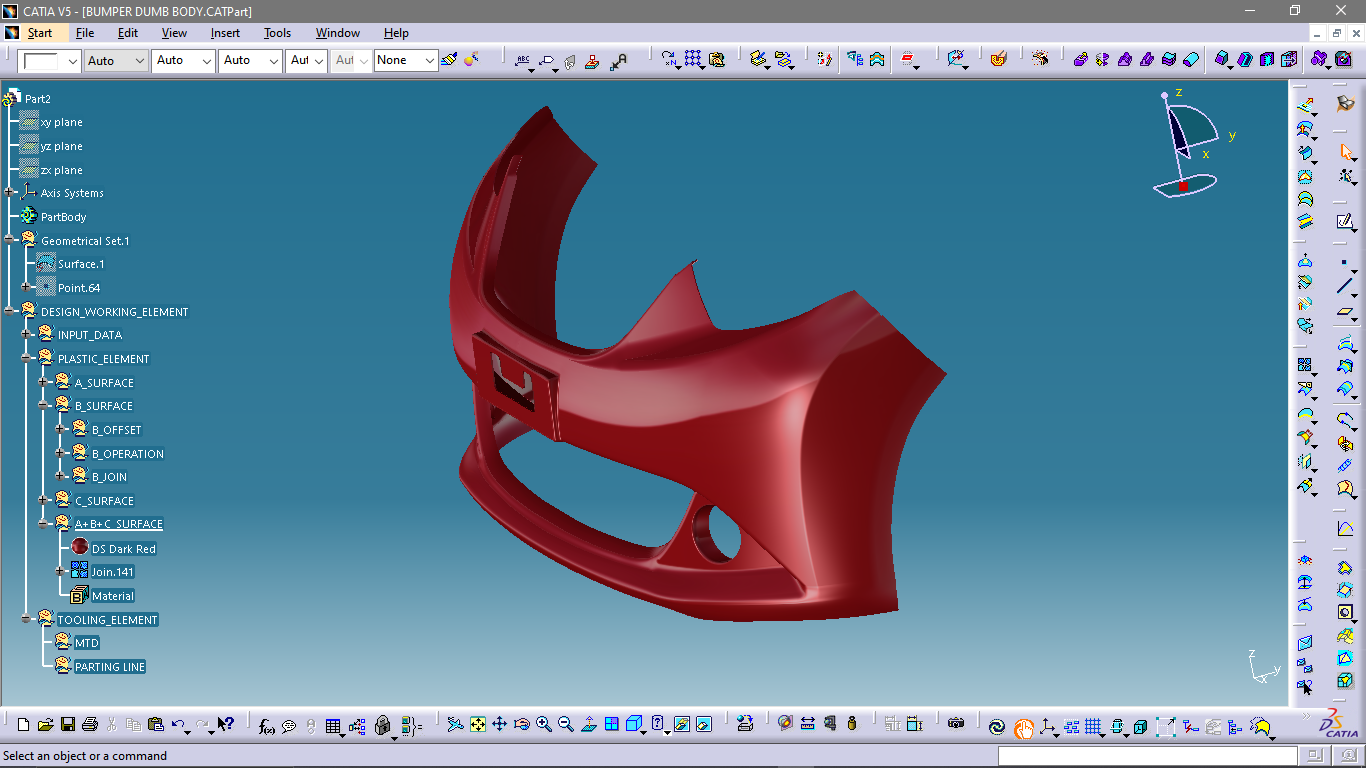Click the Painter brush icon in graphic properties
The image size is (1366, 768).
pos(449,60)
